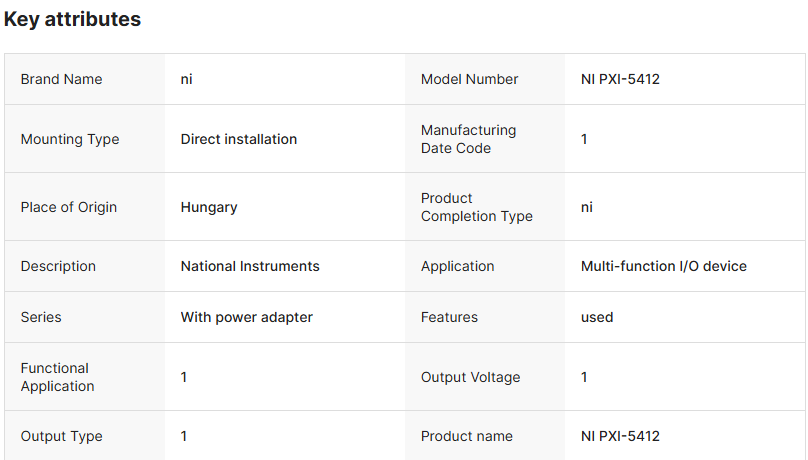Image resolution: width=808 pixels, height=460 pixels.
Task: Click the Manufacturing Date Code label
Action: (x=468, y=139)
